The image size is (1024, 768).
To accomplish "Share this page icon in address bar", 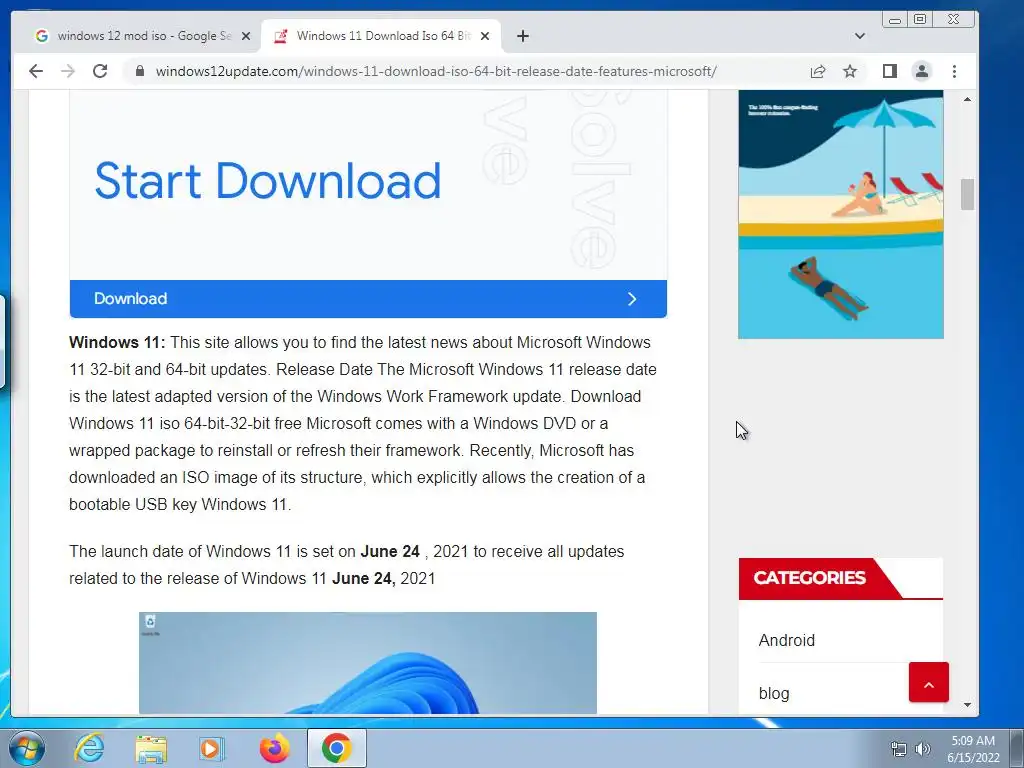I will click(x=818, y=71).
